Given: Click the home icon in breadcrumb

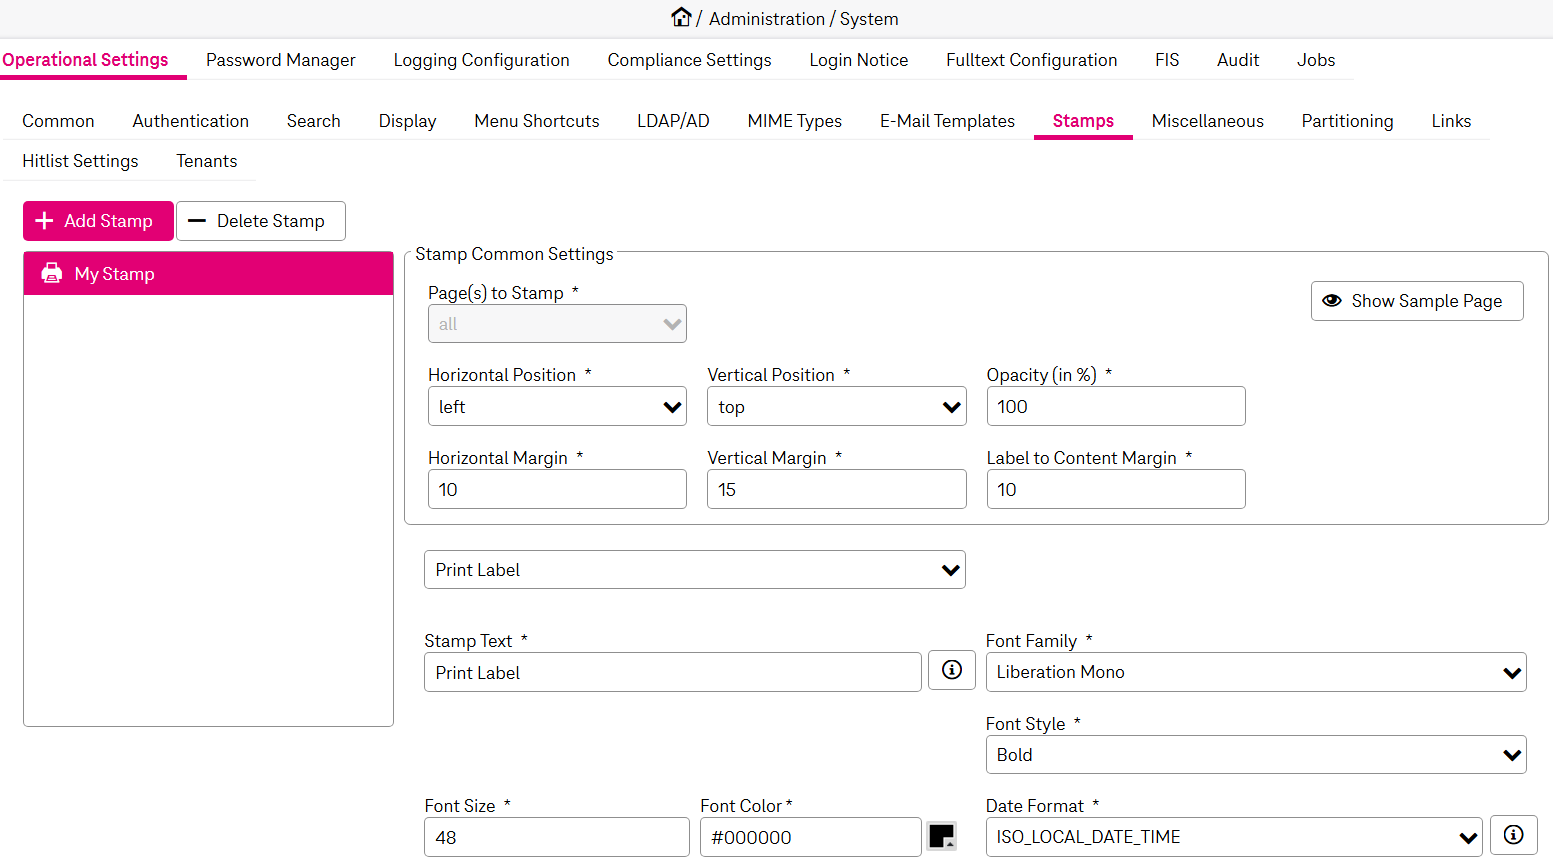Looking at the screenshot, I should (x=681, y=17).
